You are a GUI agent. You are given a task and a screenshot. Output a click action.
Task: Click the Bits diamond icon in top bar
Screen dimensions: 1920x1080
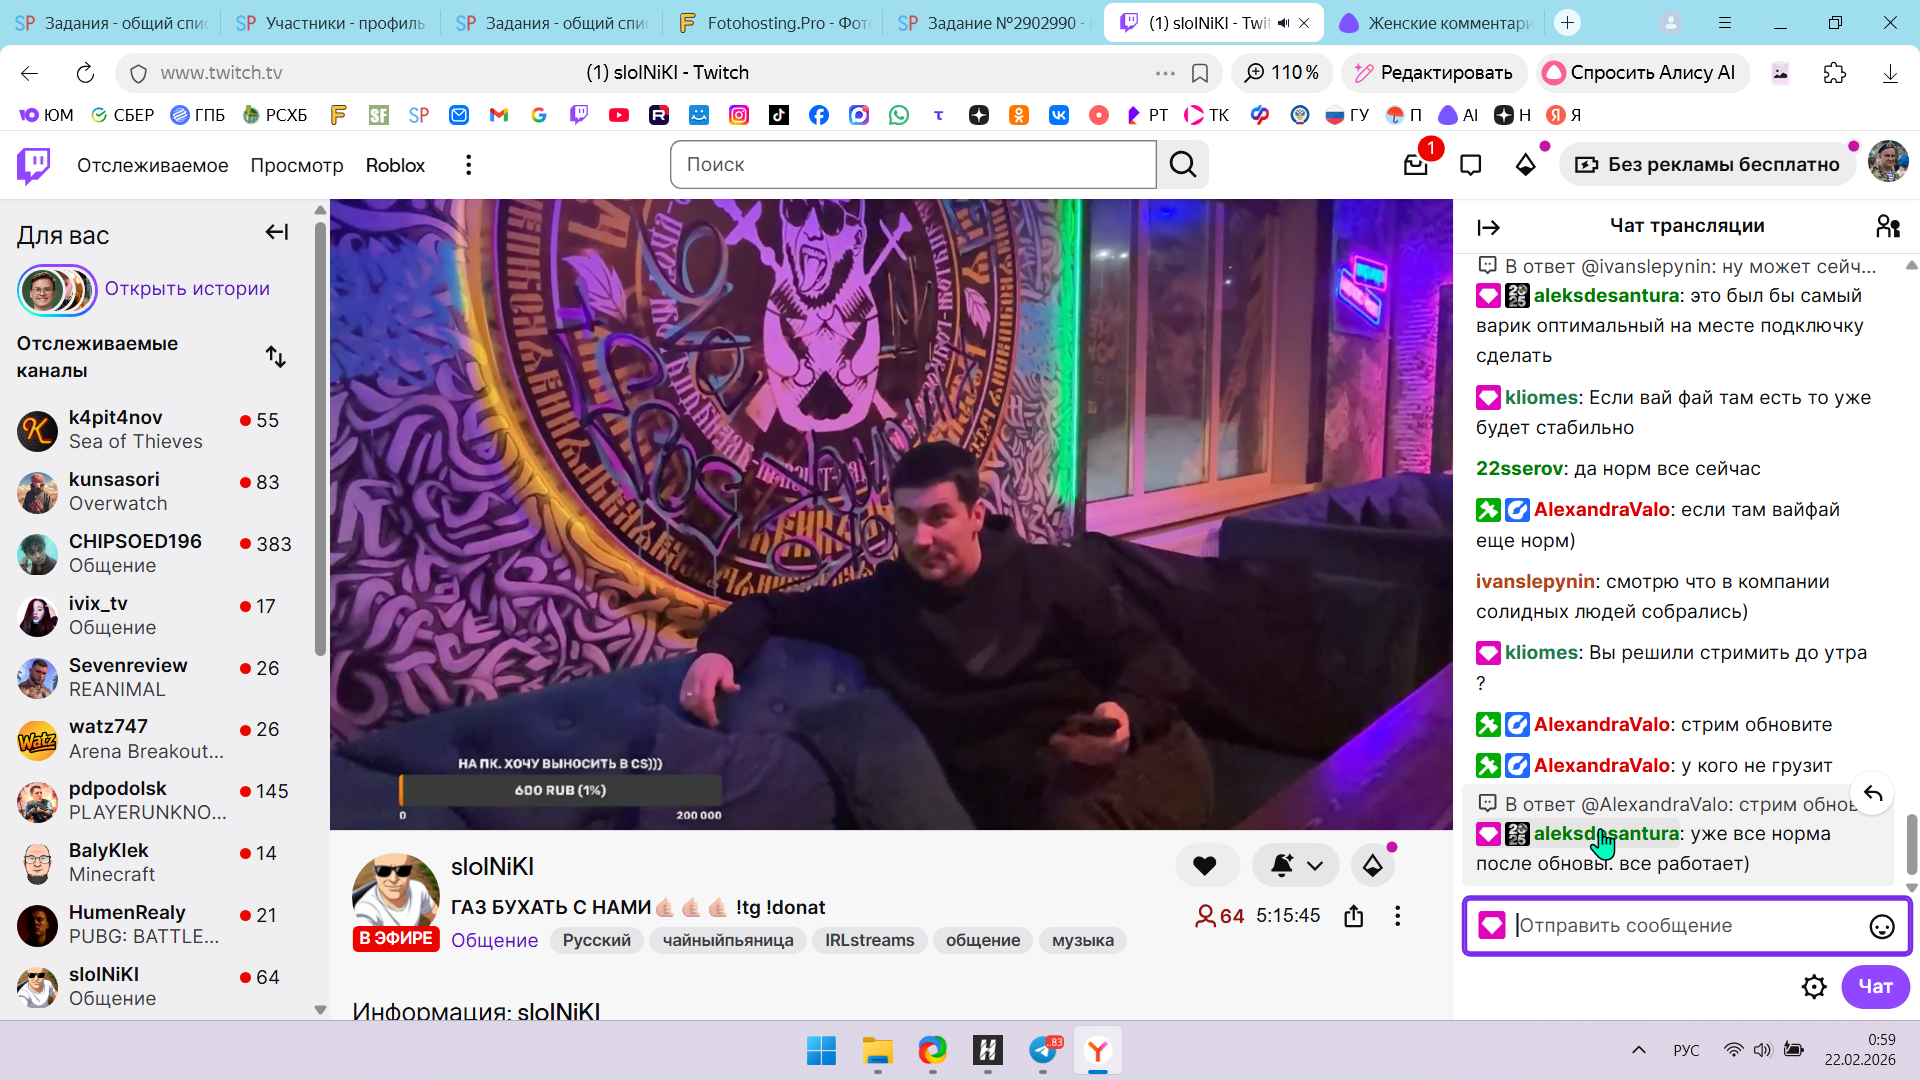pos(1525,165)
